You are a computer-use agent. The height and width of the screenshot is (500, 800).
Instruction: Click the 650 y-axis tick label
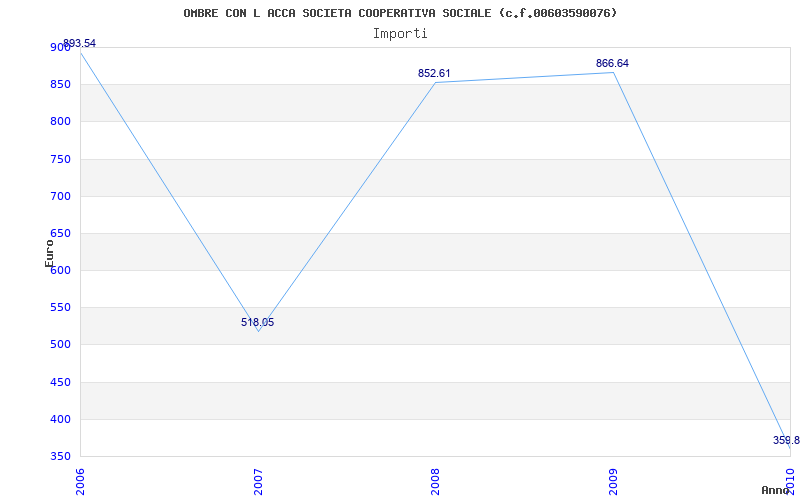pyautogui.click(x=59, y=234)
